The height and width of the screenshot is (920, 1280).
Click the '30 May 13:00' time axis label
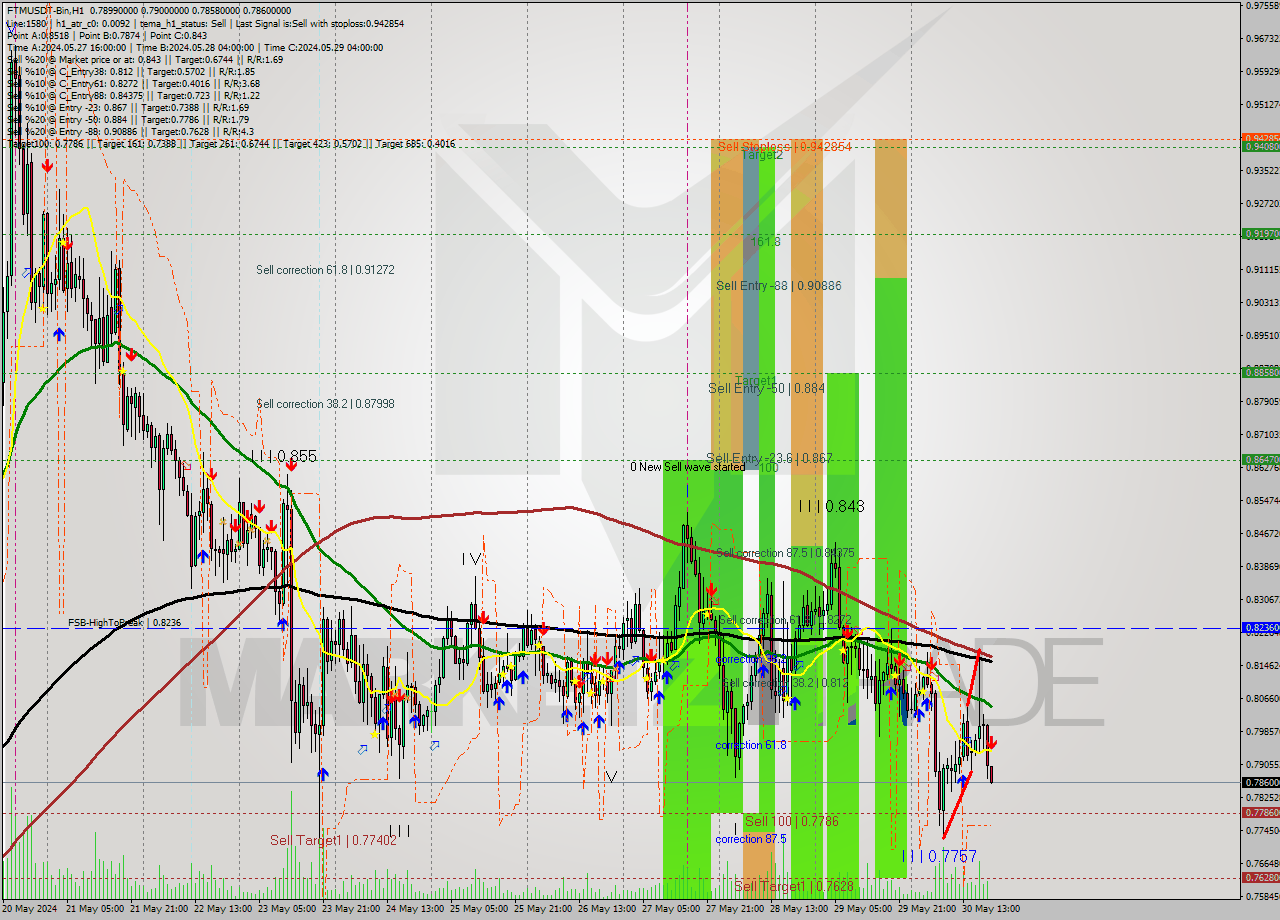992,909
